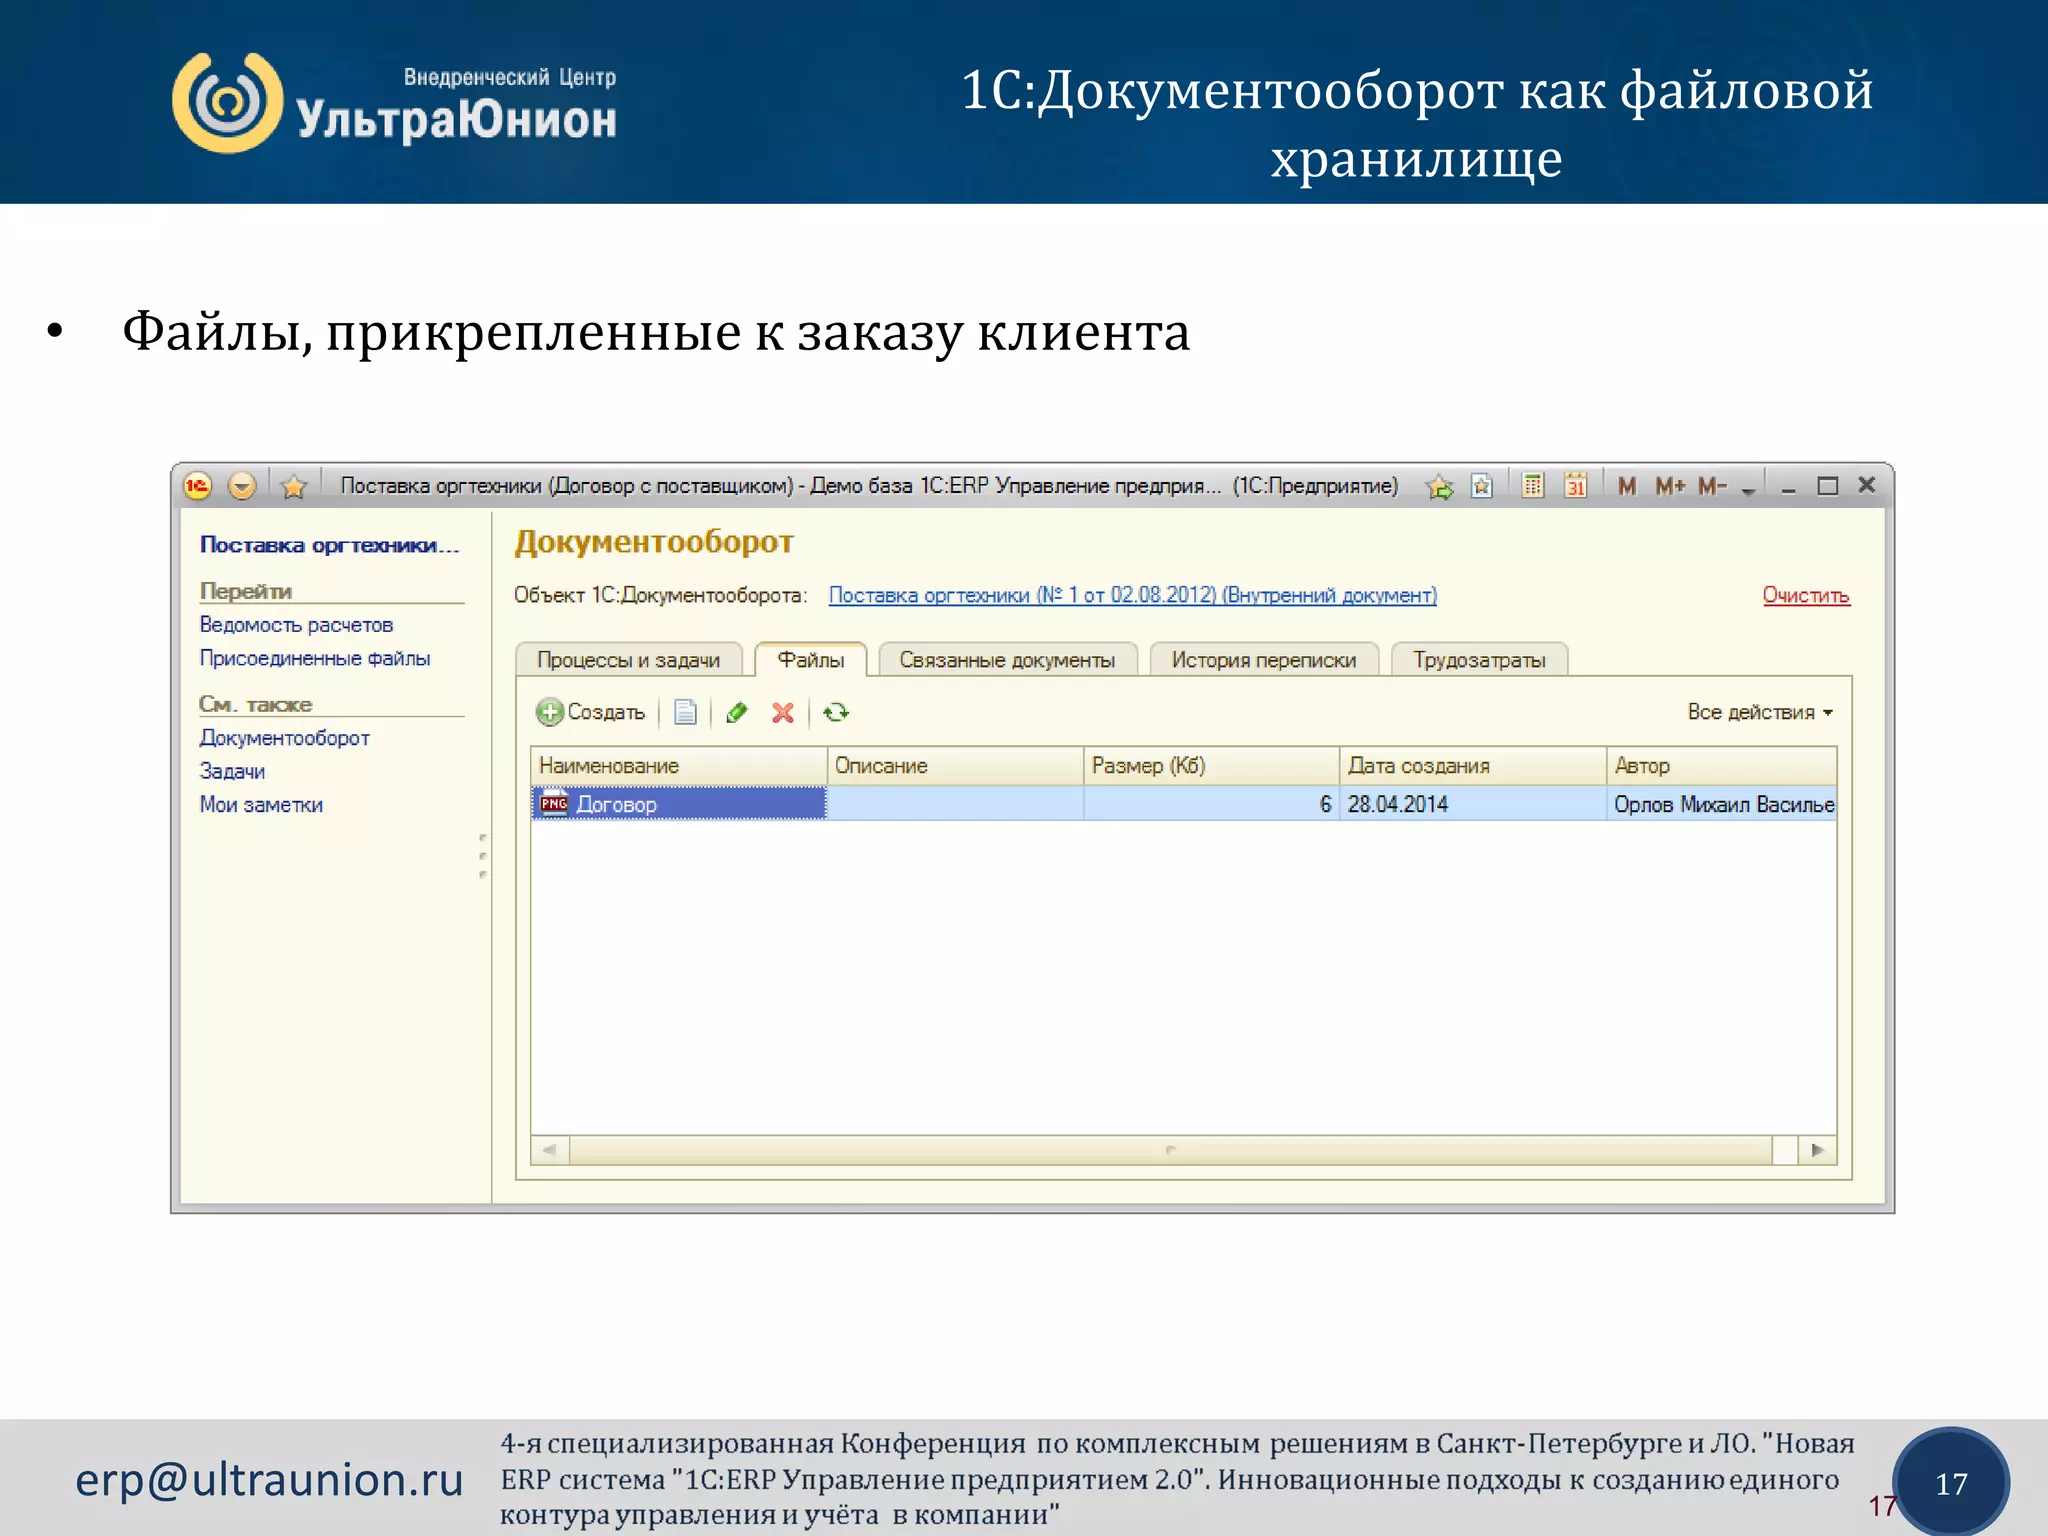The height and width of the screenshot is (1536, 2048).
Task: Go to Документооборот in sidebar
Action: tap(285, 738)
